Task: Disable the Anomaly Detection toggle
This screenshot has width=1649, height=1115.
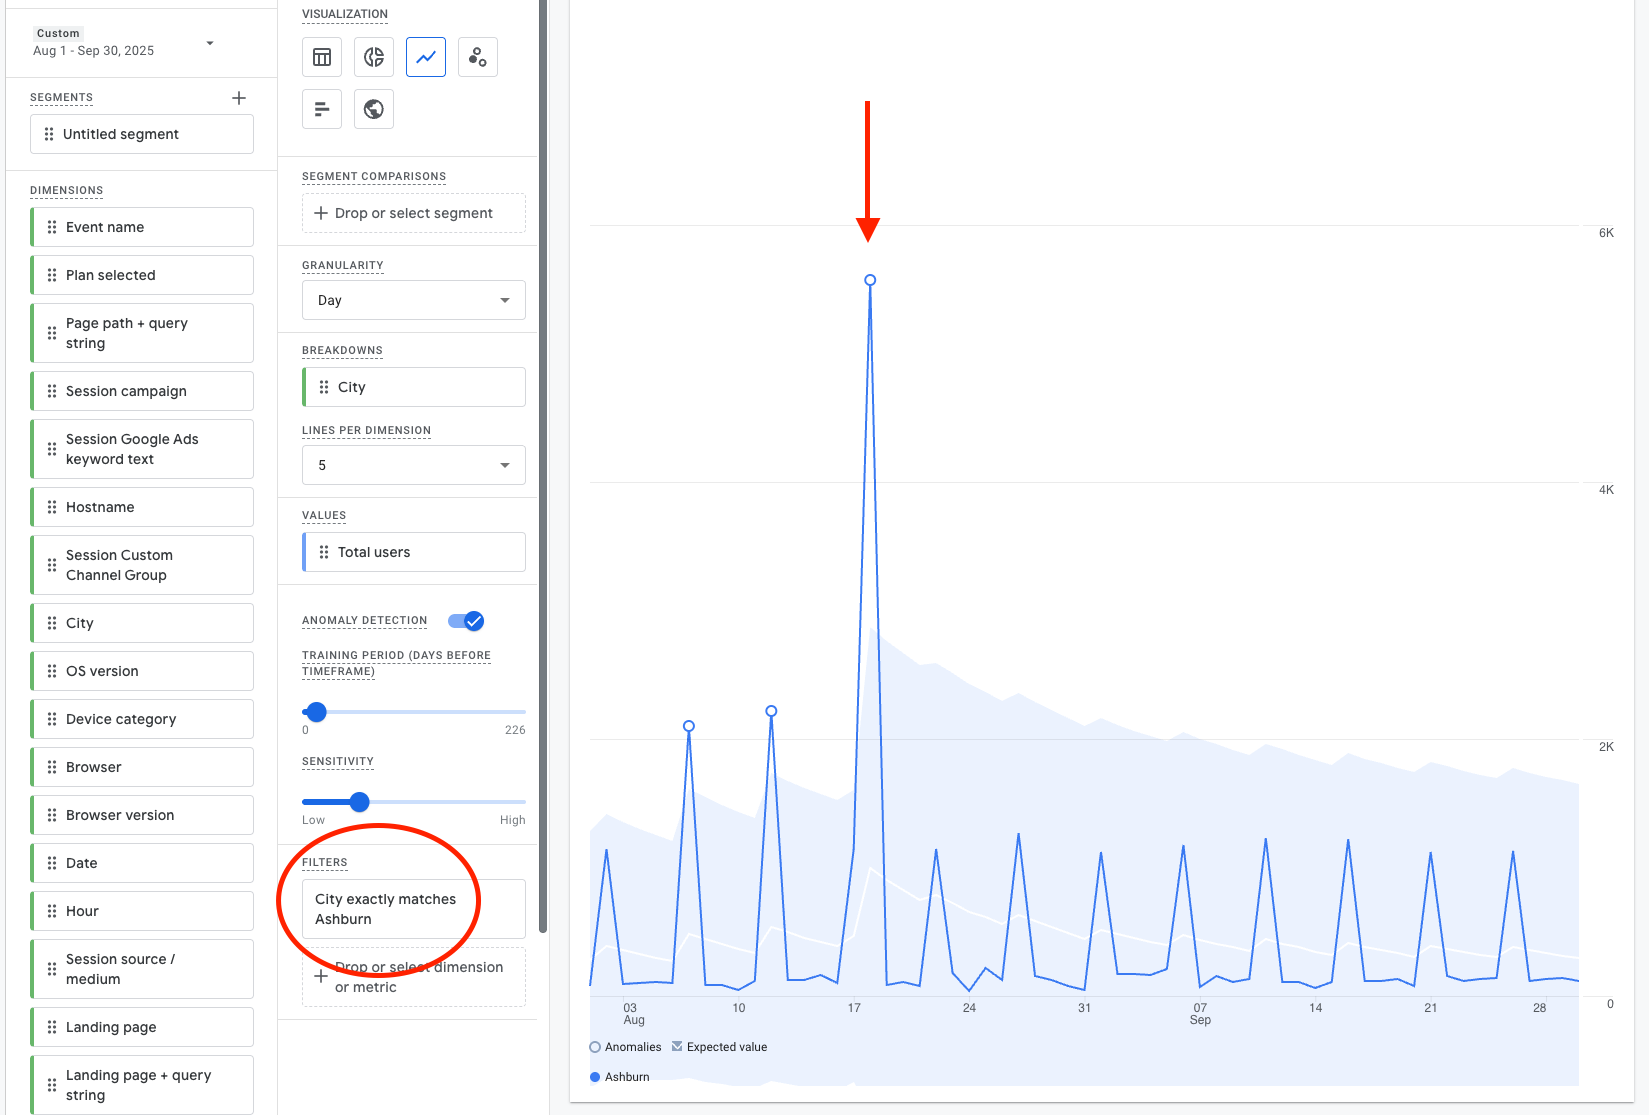Action: coord(466,621)
